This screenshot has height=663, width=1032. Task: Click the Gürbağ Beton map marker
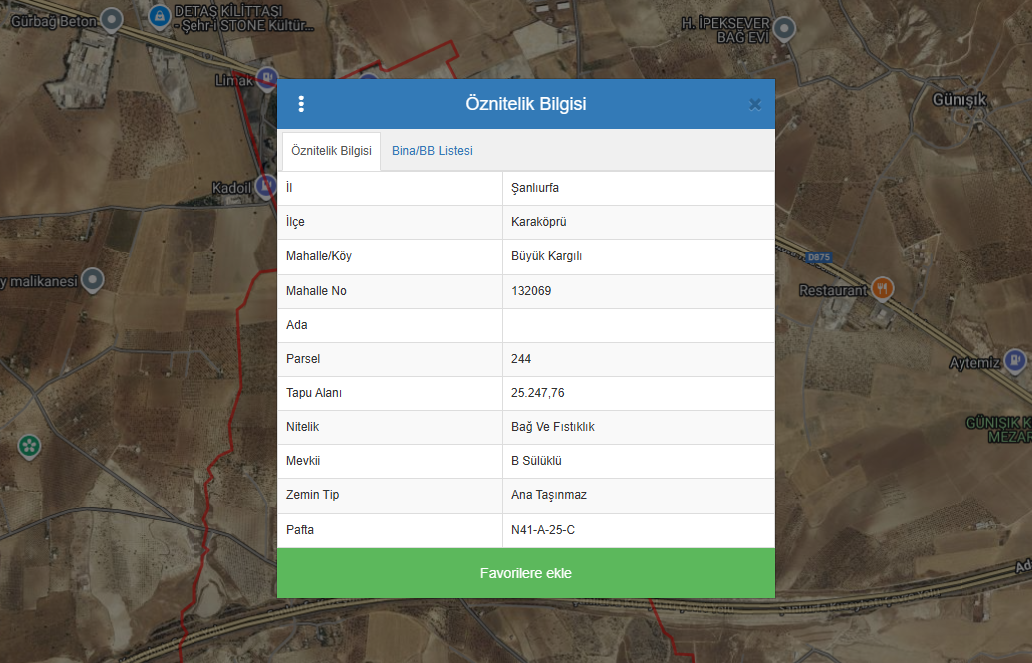pyautogui.click(x=112, y=18)
